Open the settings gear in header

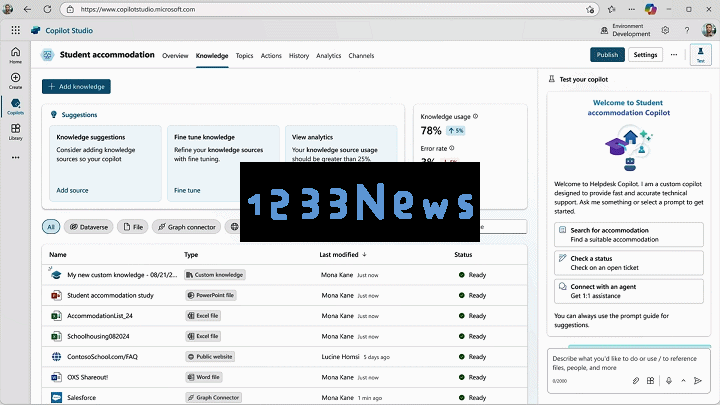coord(665,30)
